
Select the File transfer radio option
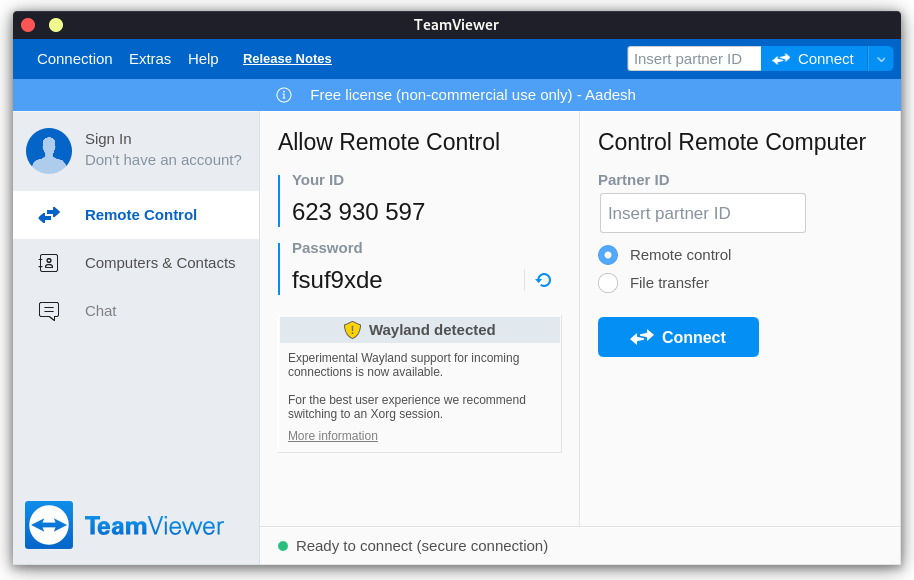click(608, 283)
